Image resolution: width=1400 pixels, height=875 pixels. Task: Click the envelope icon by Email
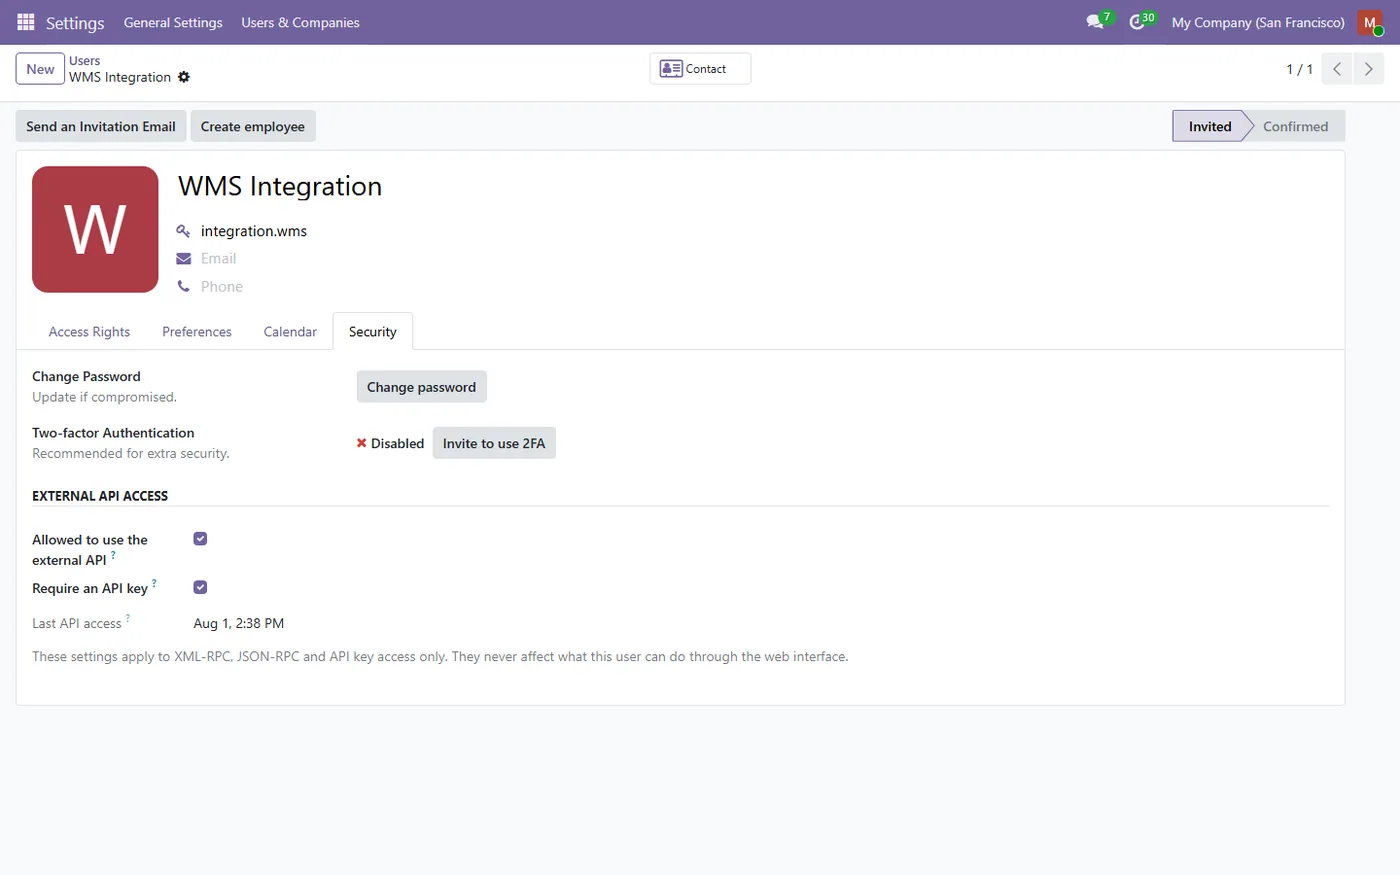tap(183, 259)
